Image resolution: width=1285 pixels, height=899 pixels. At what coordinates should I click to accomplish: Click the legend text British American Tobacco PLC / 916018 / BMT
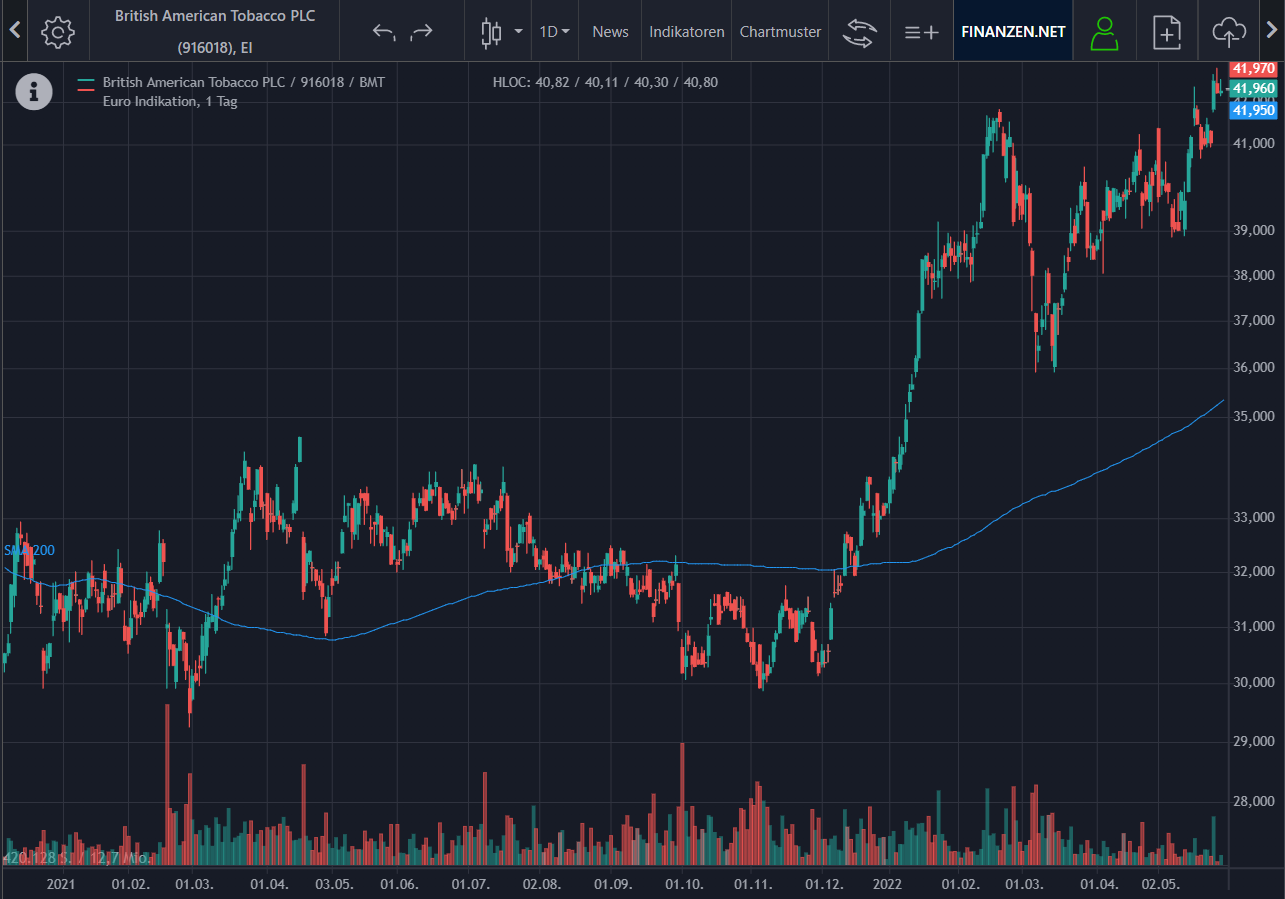tap(243, 82)
